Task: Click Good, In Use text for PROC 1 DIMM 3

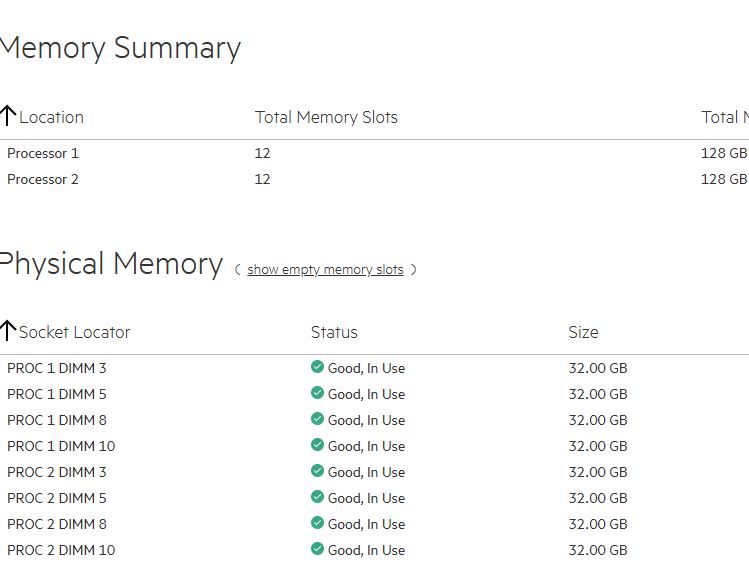Action: pos(366,368)
